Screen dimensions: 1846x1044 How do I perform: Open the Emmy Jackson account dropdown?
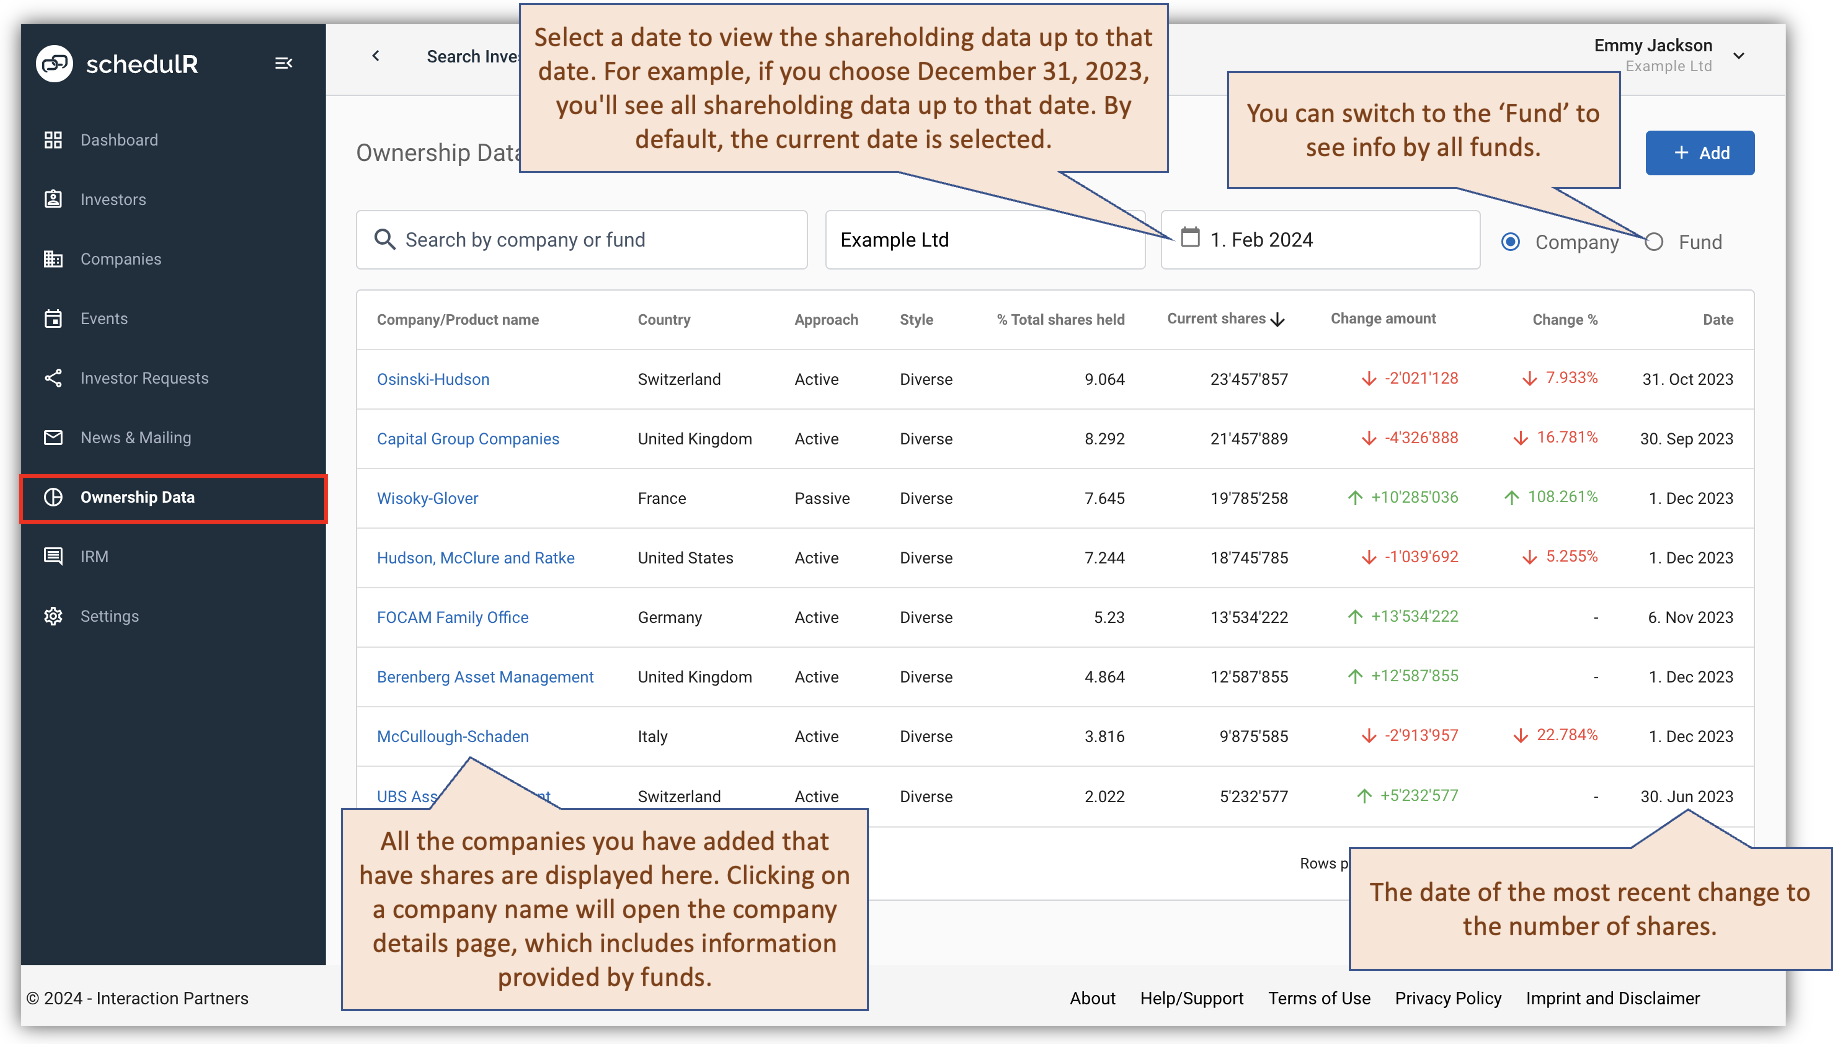pyautogui.click(x=1739, y=57)
